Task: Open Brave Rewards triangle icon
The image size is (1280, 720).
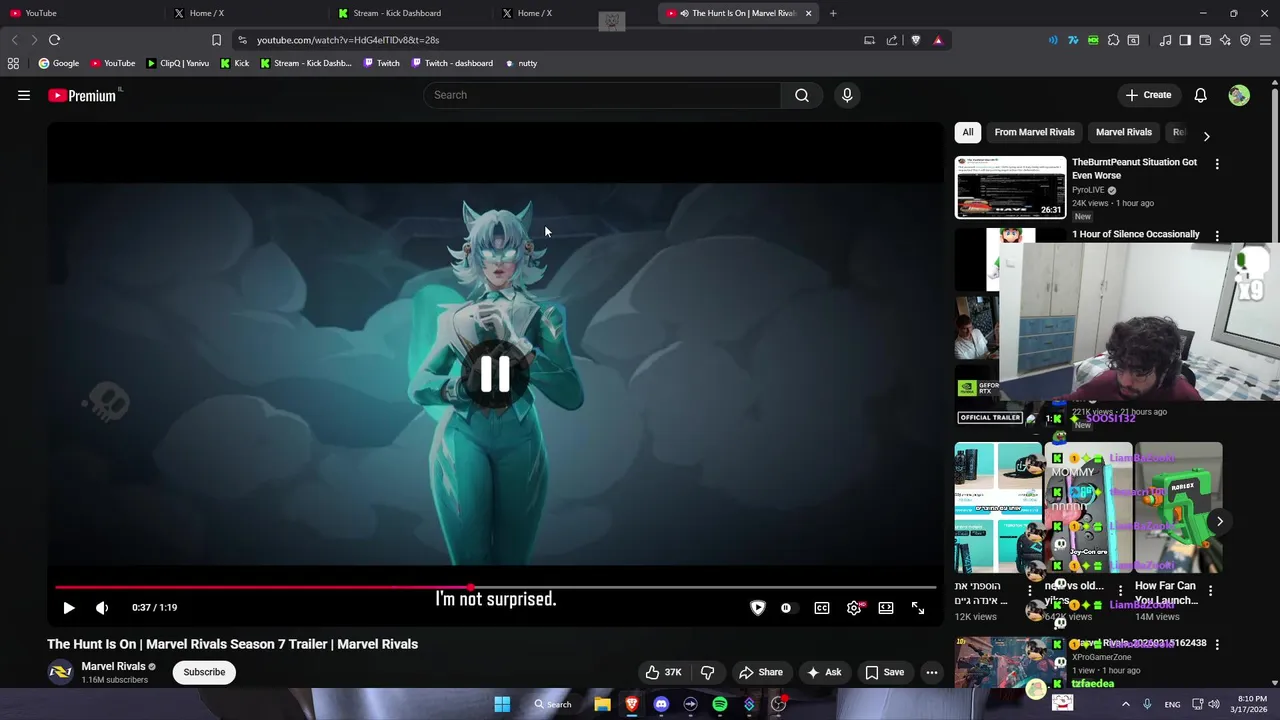Action: tap(938, 40)
